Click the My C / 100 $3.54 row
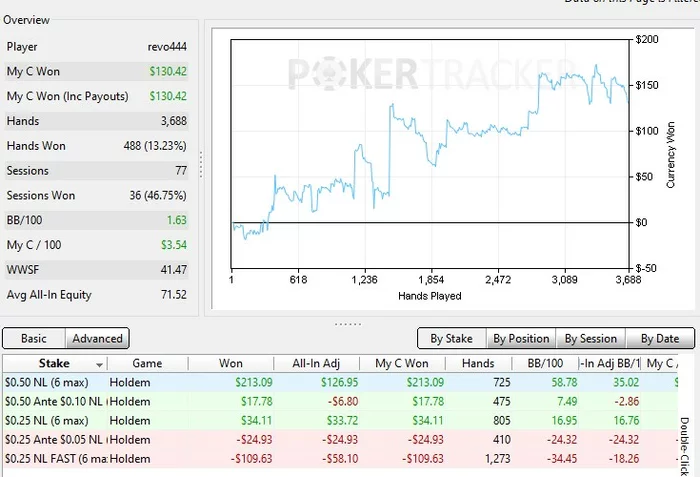The image size is (700, 477). (x=96, y=245)
